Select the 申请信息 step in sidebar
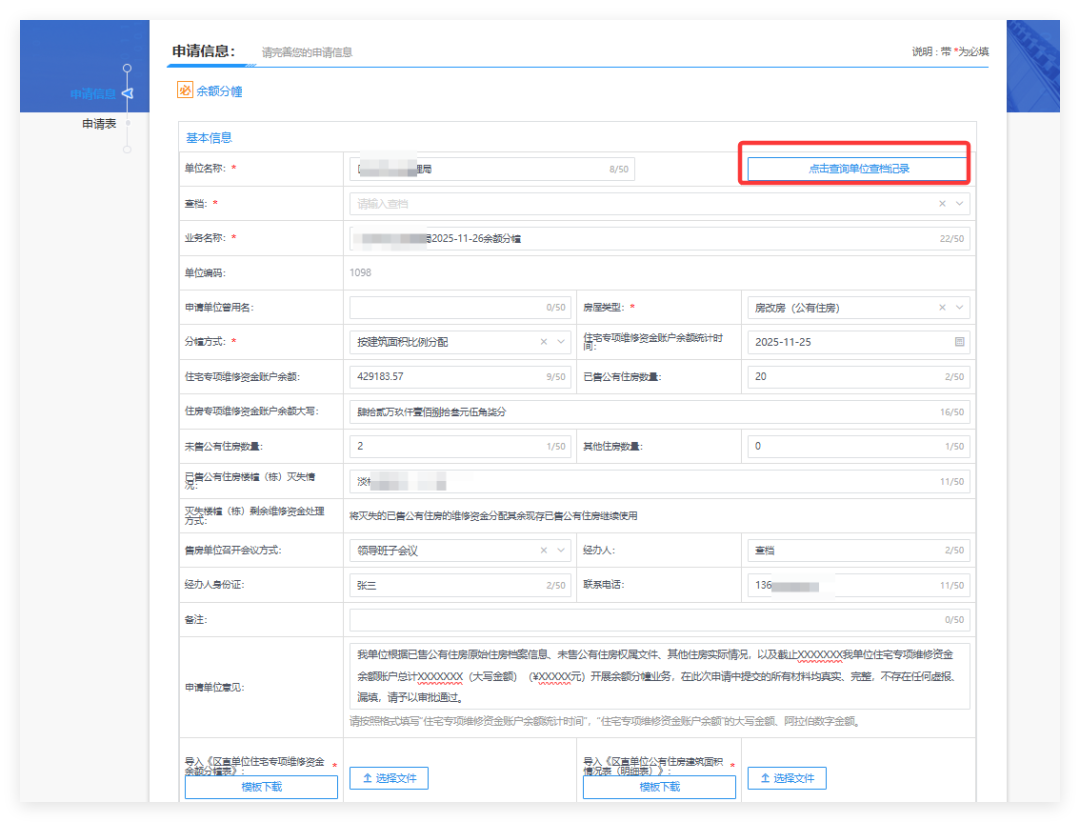 pos(92,94)
